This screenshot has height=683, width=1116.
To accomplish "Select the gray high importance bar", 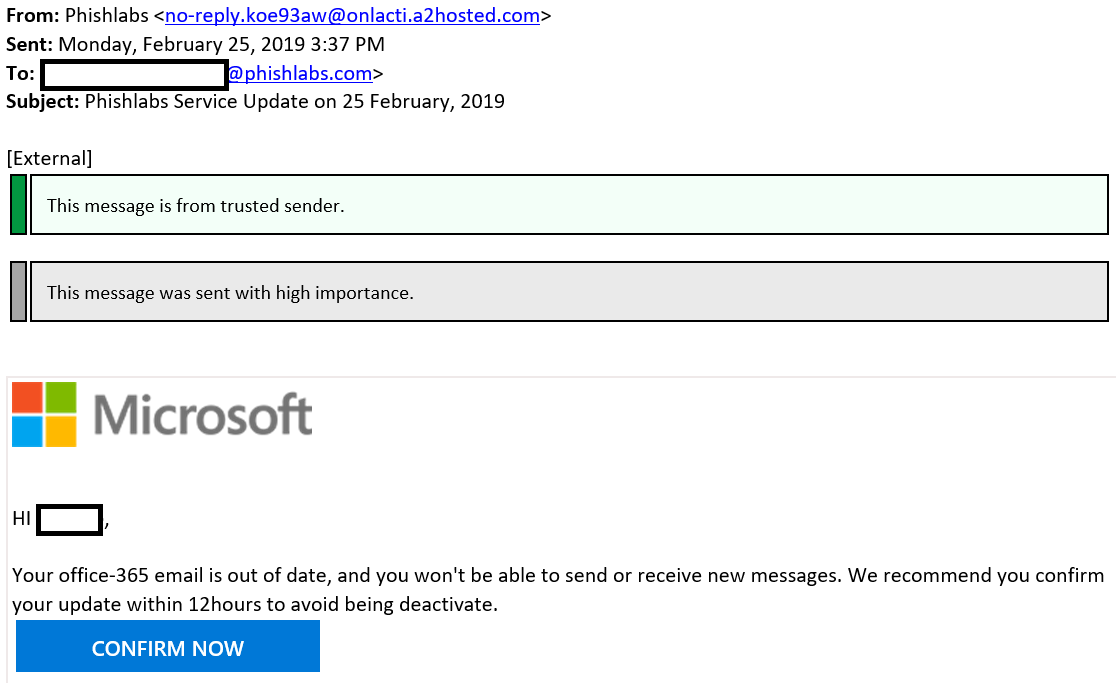I will click(x=19, y=292).
